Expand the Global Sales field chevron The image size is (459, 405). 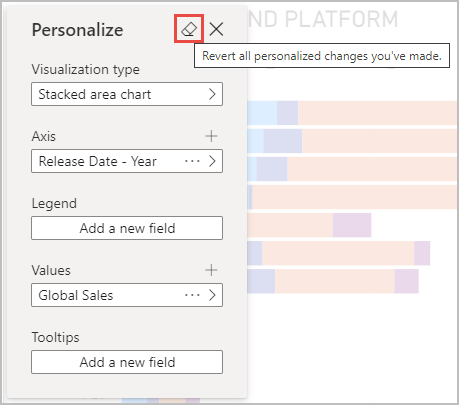pos(212,295)
